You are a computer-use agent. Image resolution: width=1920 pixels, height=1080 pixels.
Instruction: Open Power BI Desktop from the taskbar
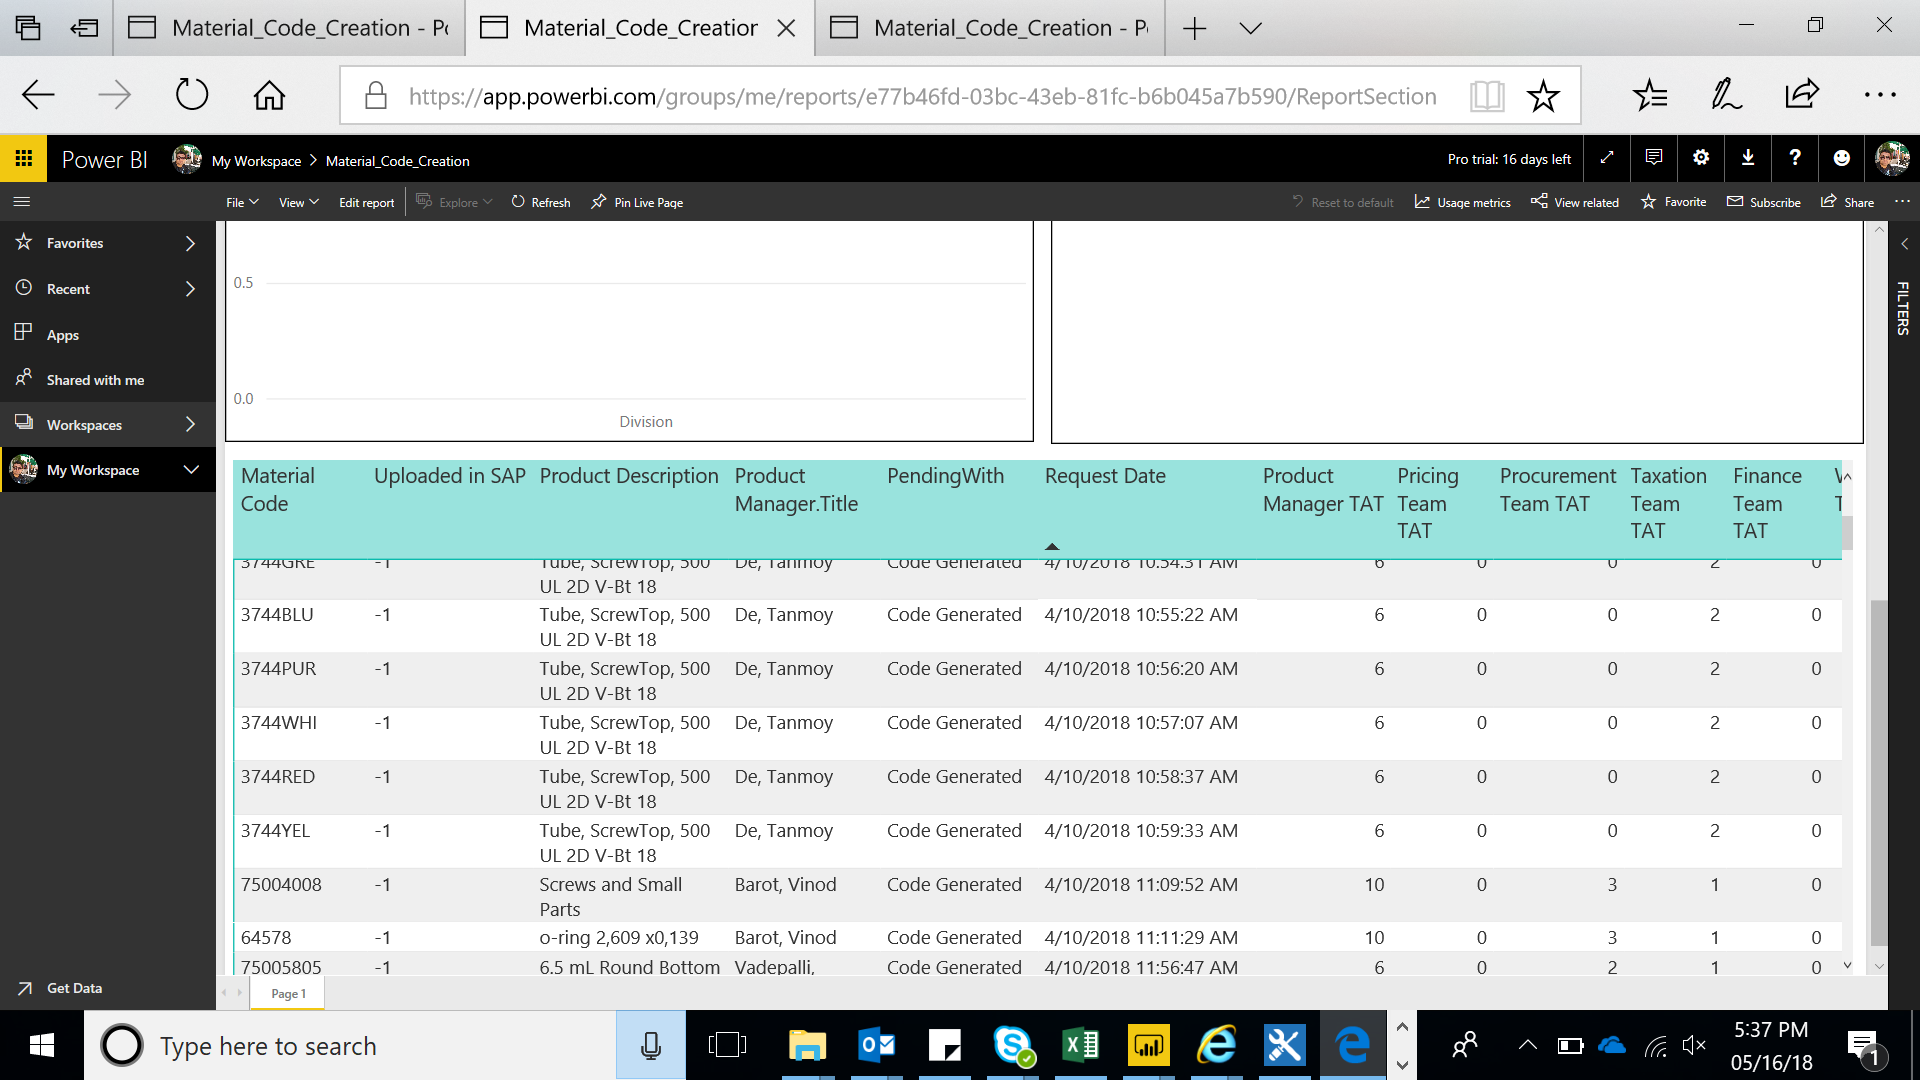tap(1149, 1046)
